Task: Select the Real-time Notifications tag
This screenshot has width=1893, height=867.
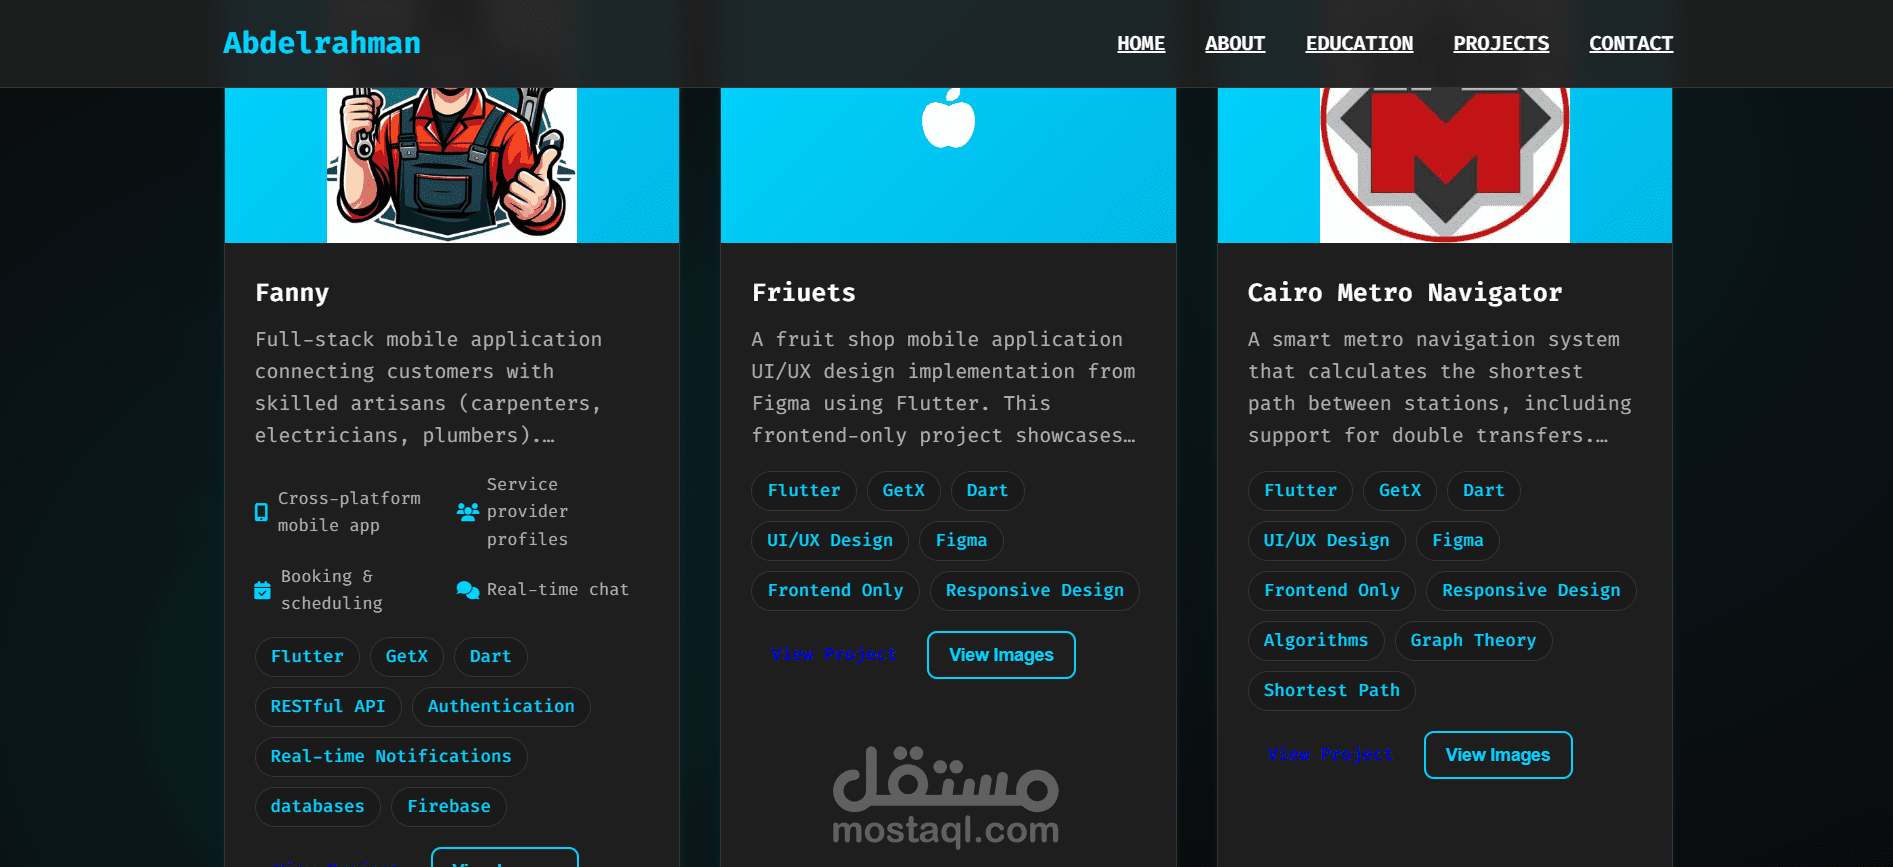Action: 391,756
